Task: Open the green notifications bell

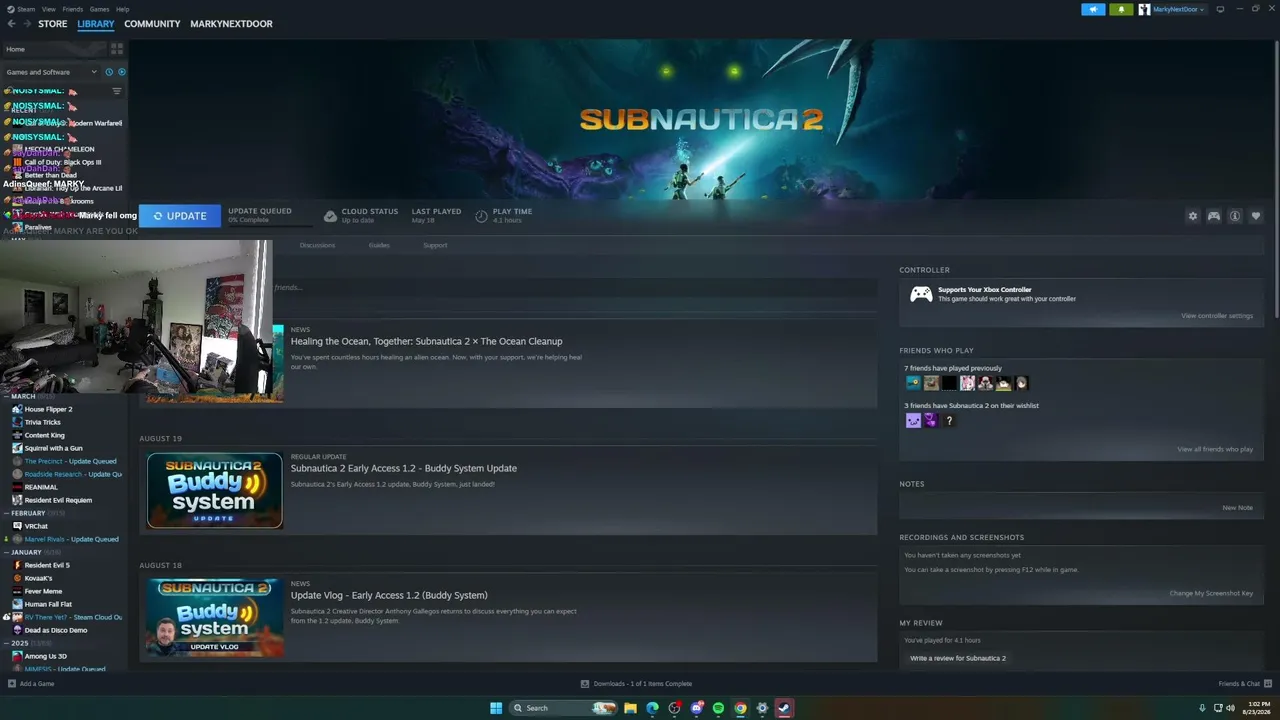Action: [x=1121, y=9]
